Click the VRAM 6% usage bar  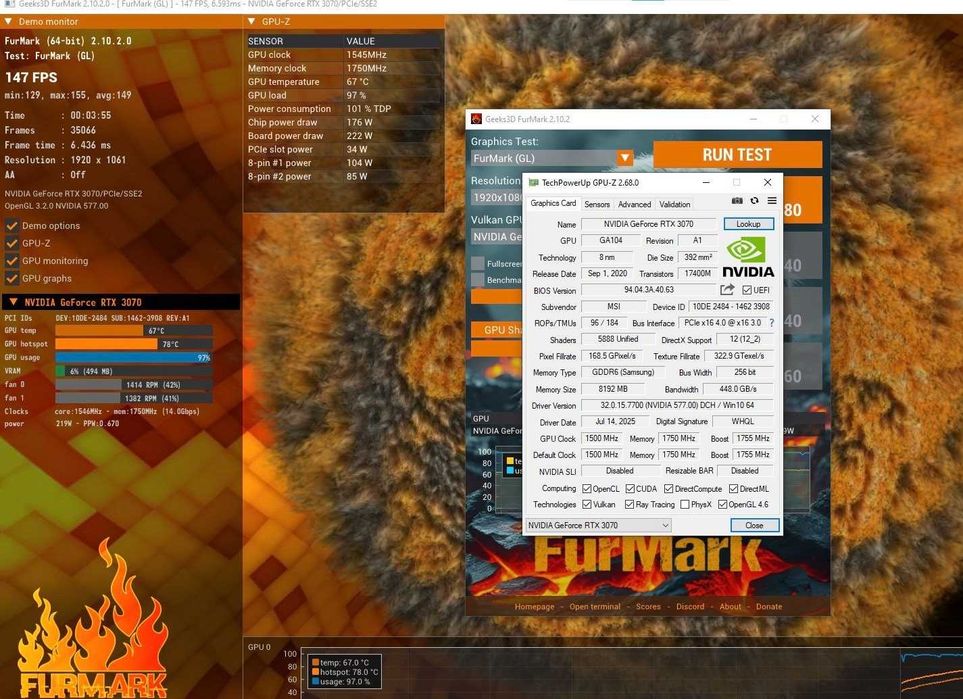(133, 371)
